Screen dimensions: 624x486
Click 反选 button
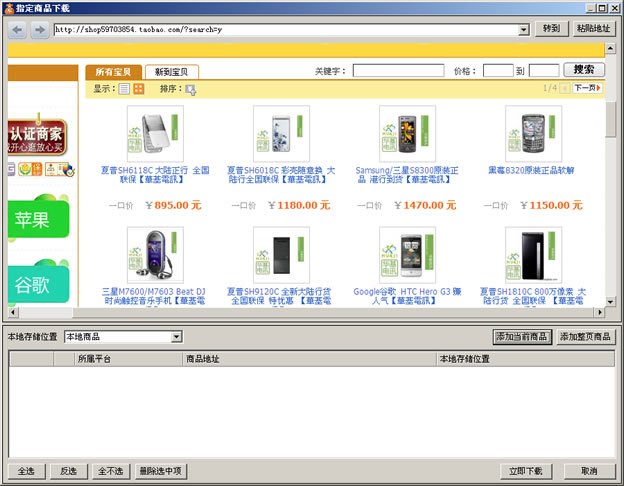pos(68,471)
